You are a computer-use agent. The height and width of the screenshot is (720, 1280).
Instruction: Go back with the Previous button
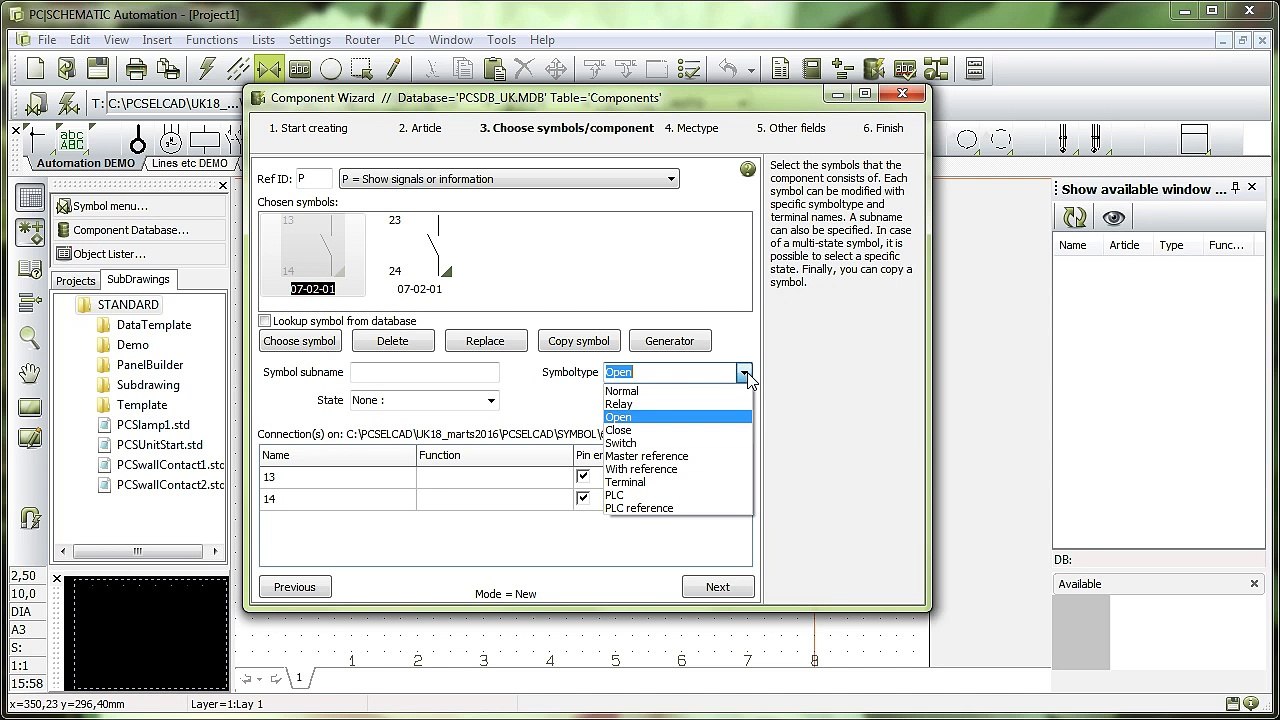coord(295,587)
